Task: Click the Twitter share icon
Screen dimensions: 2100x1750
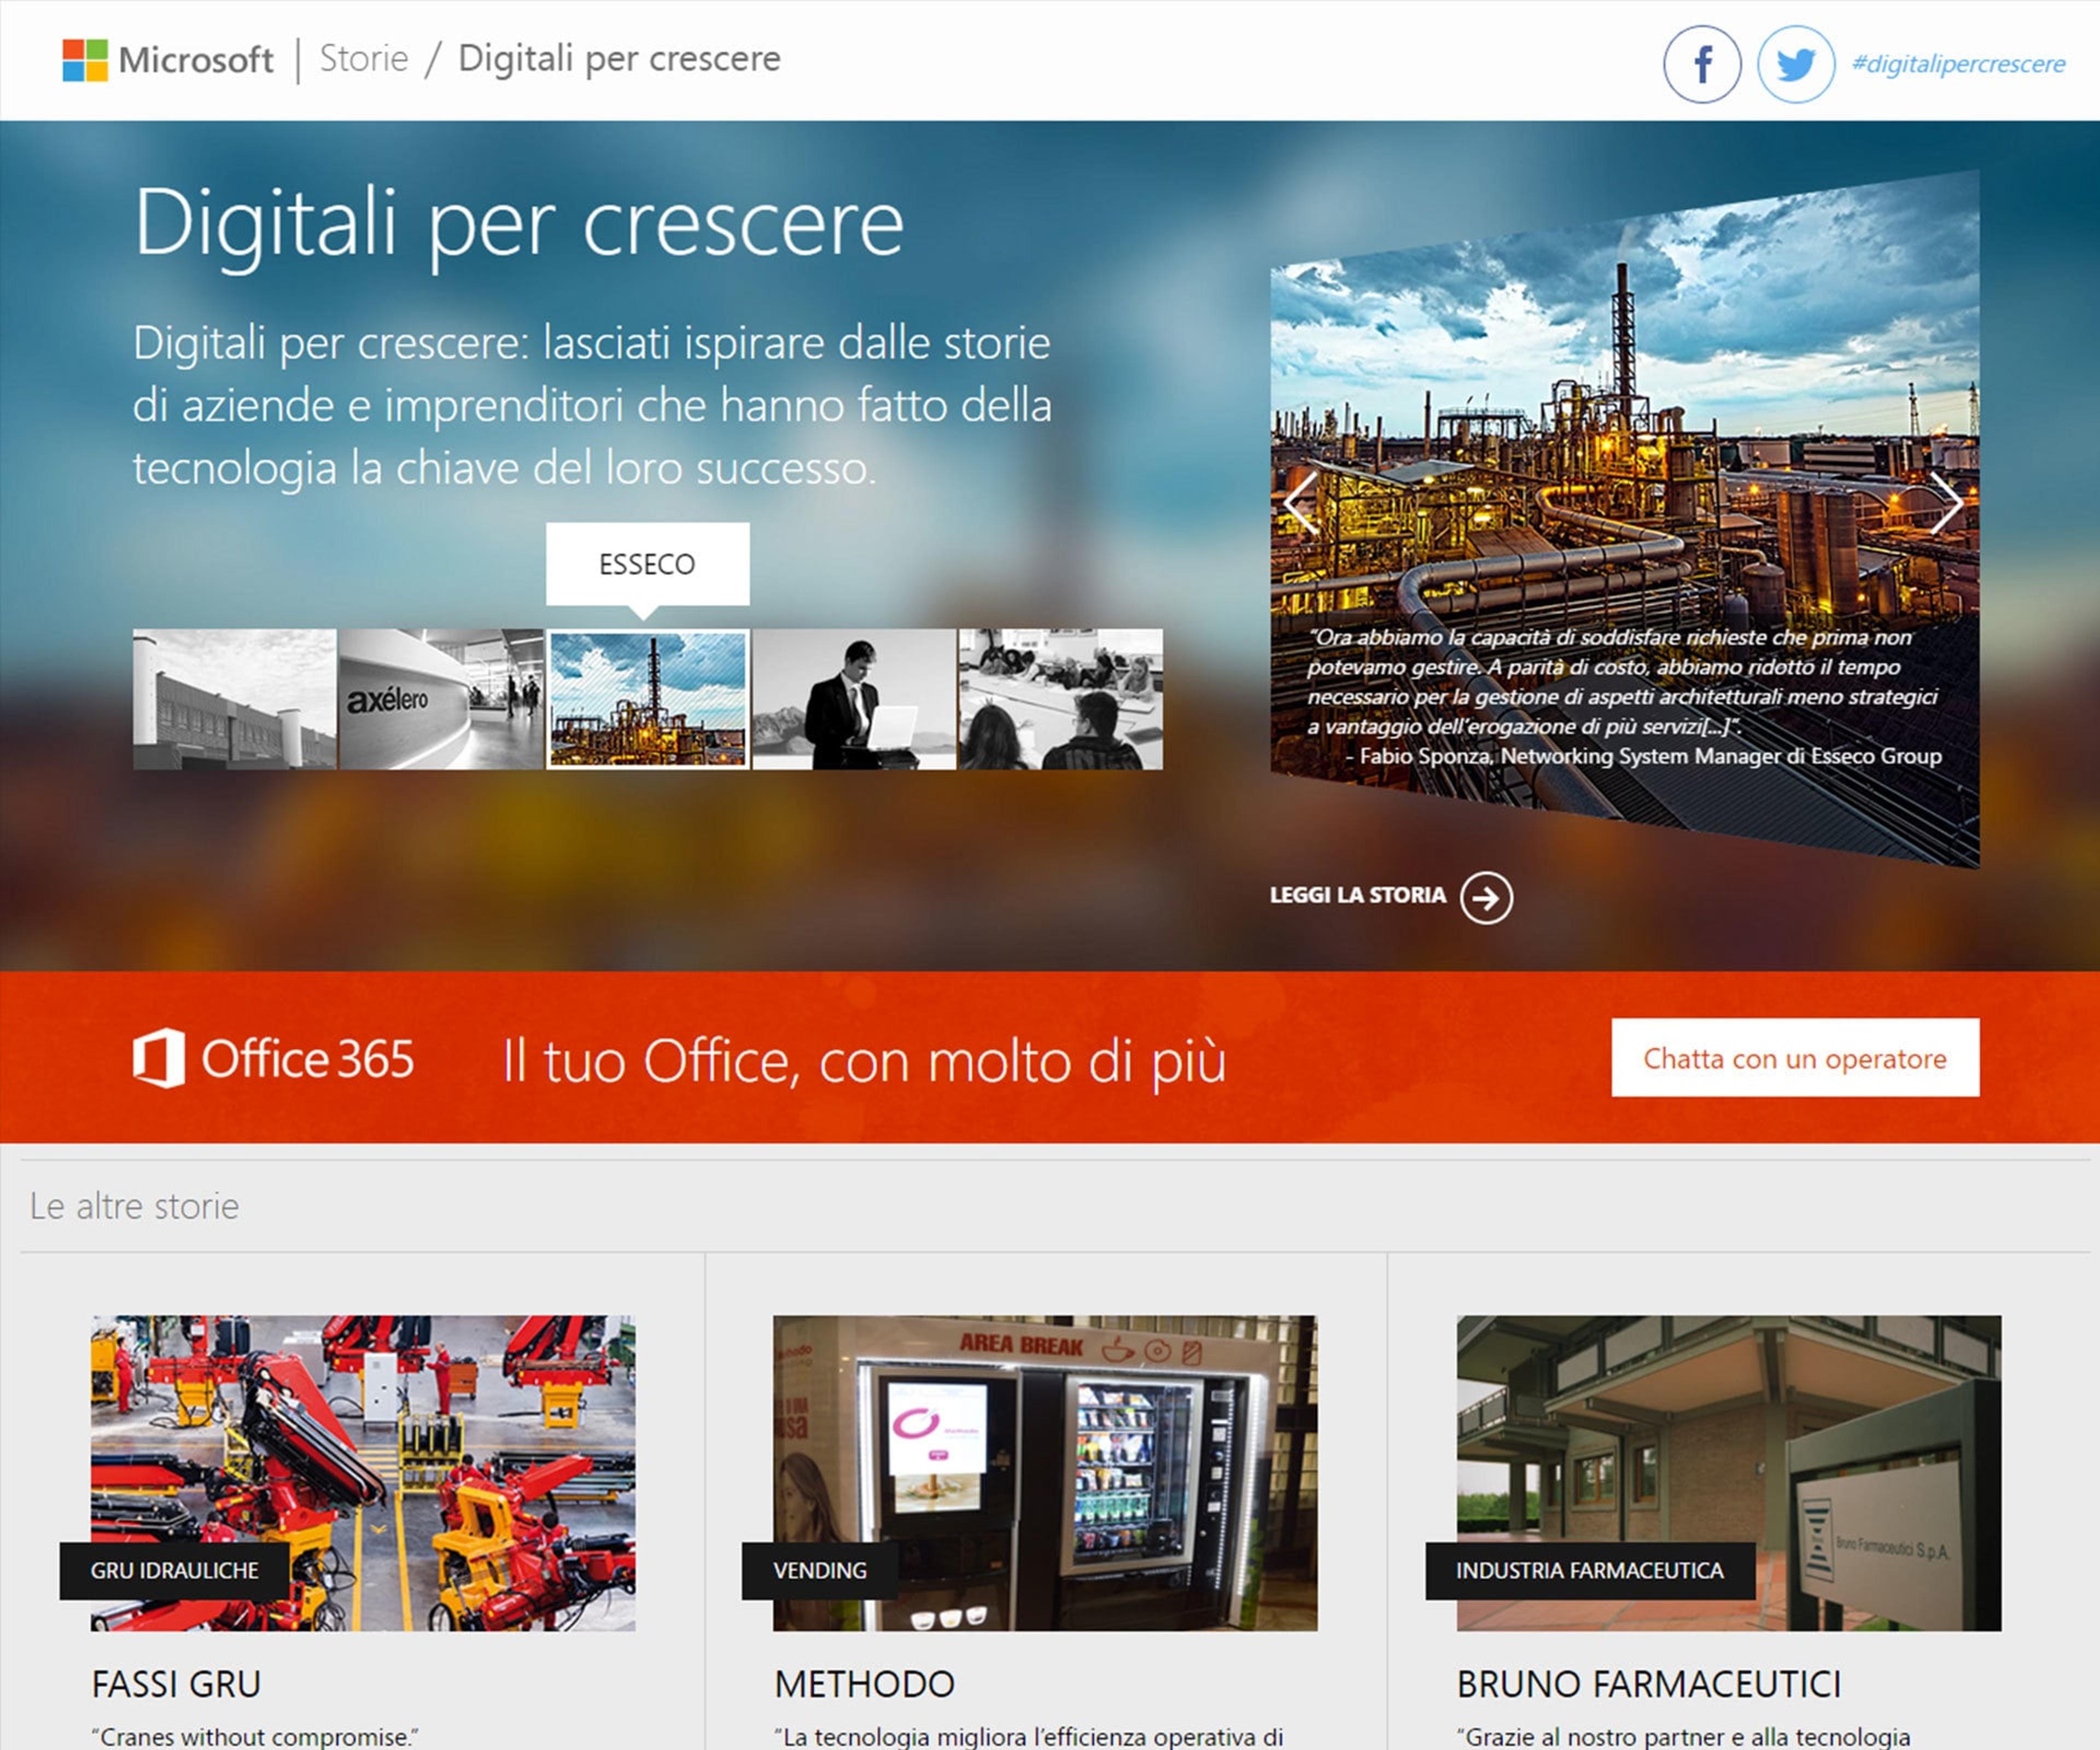Action: point(1796,64)
